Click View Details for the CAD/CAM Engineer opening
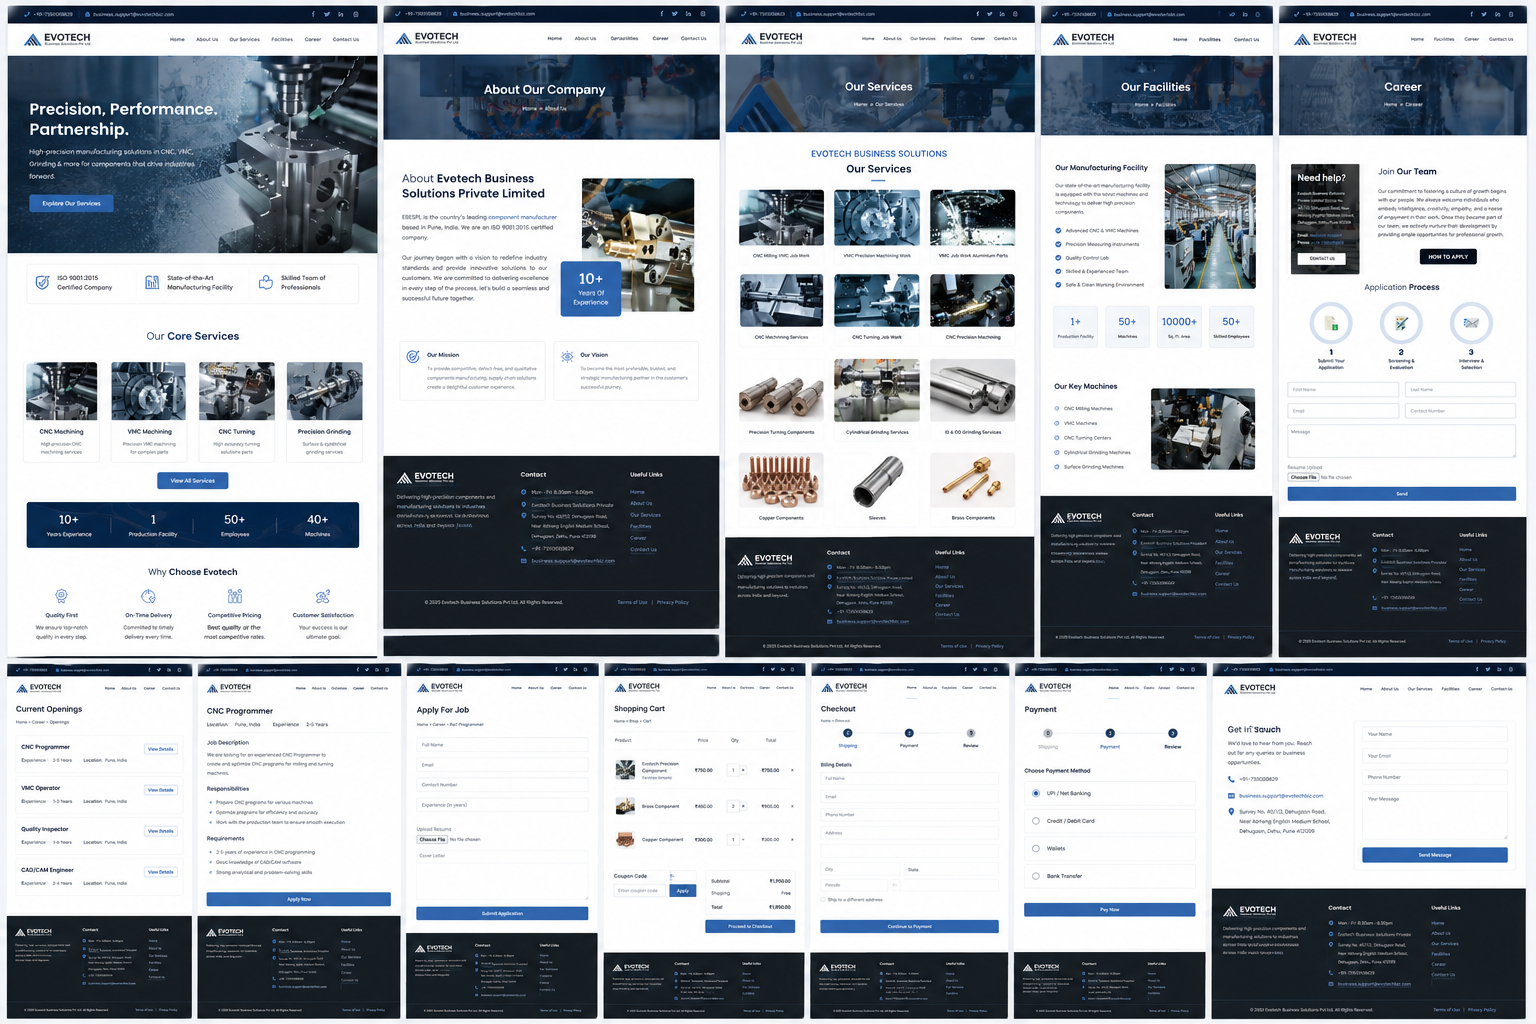 (160, 872)
